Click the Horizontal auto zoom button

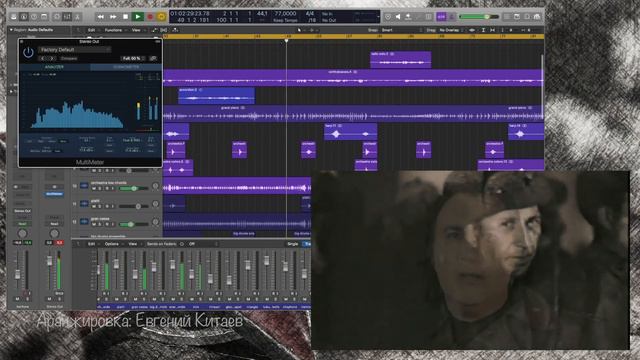[x=493, y=30]
